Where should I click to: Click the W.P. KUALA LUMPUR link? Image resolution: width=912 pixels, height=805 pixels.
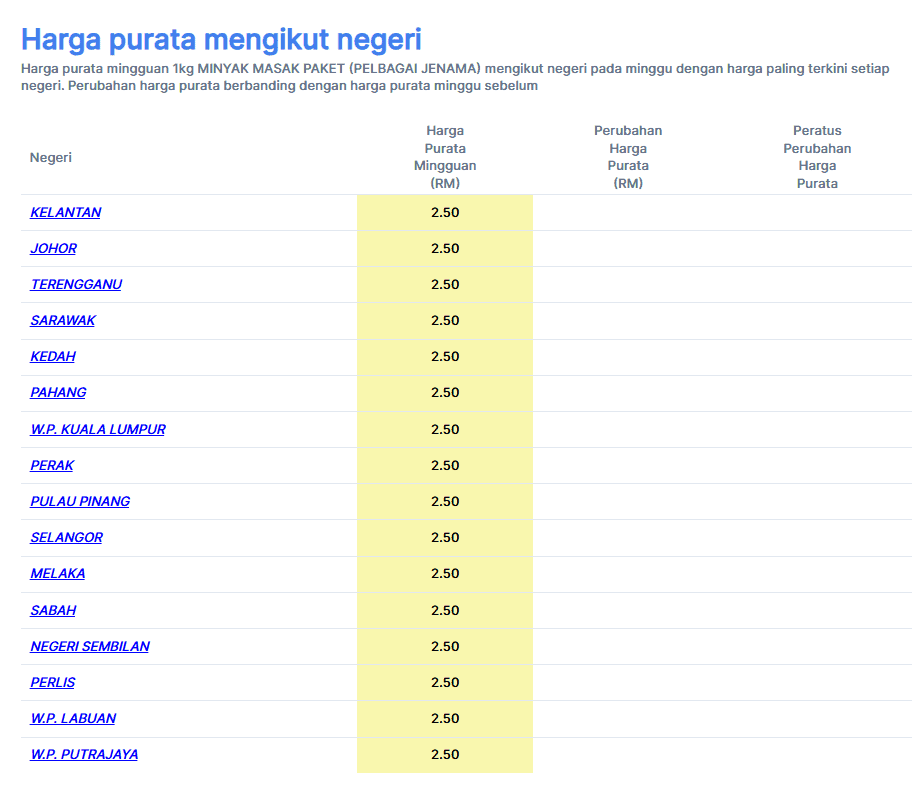(x=98, y=429)
